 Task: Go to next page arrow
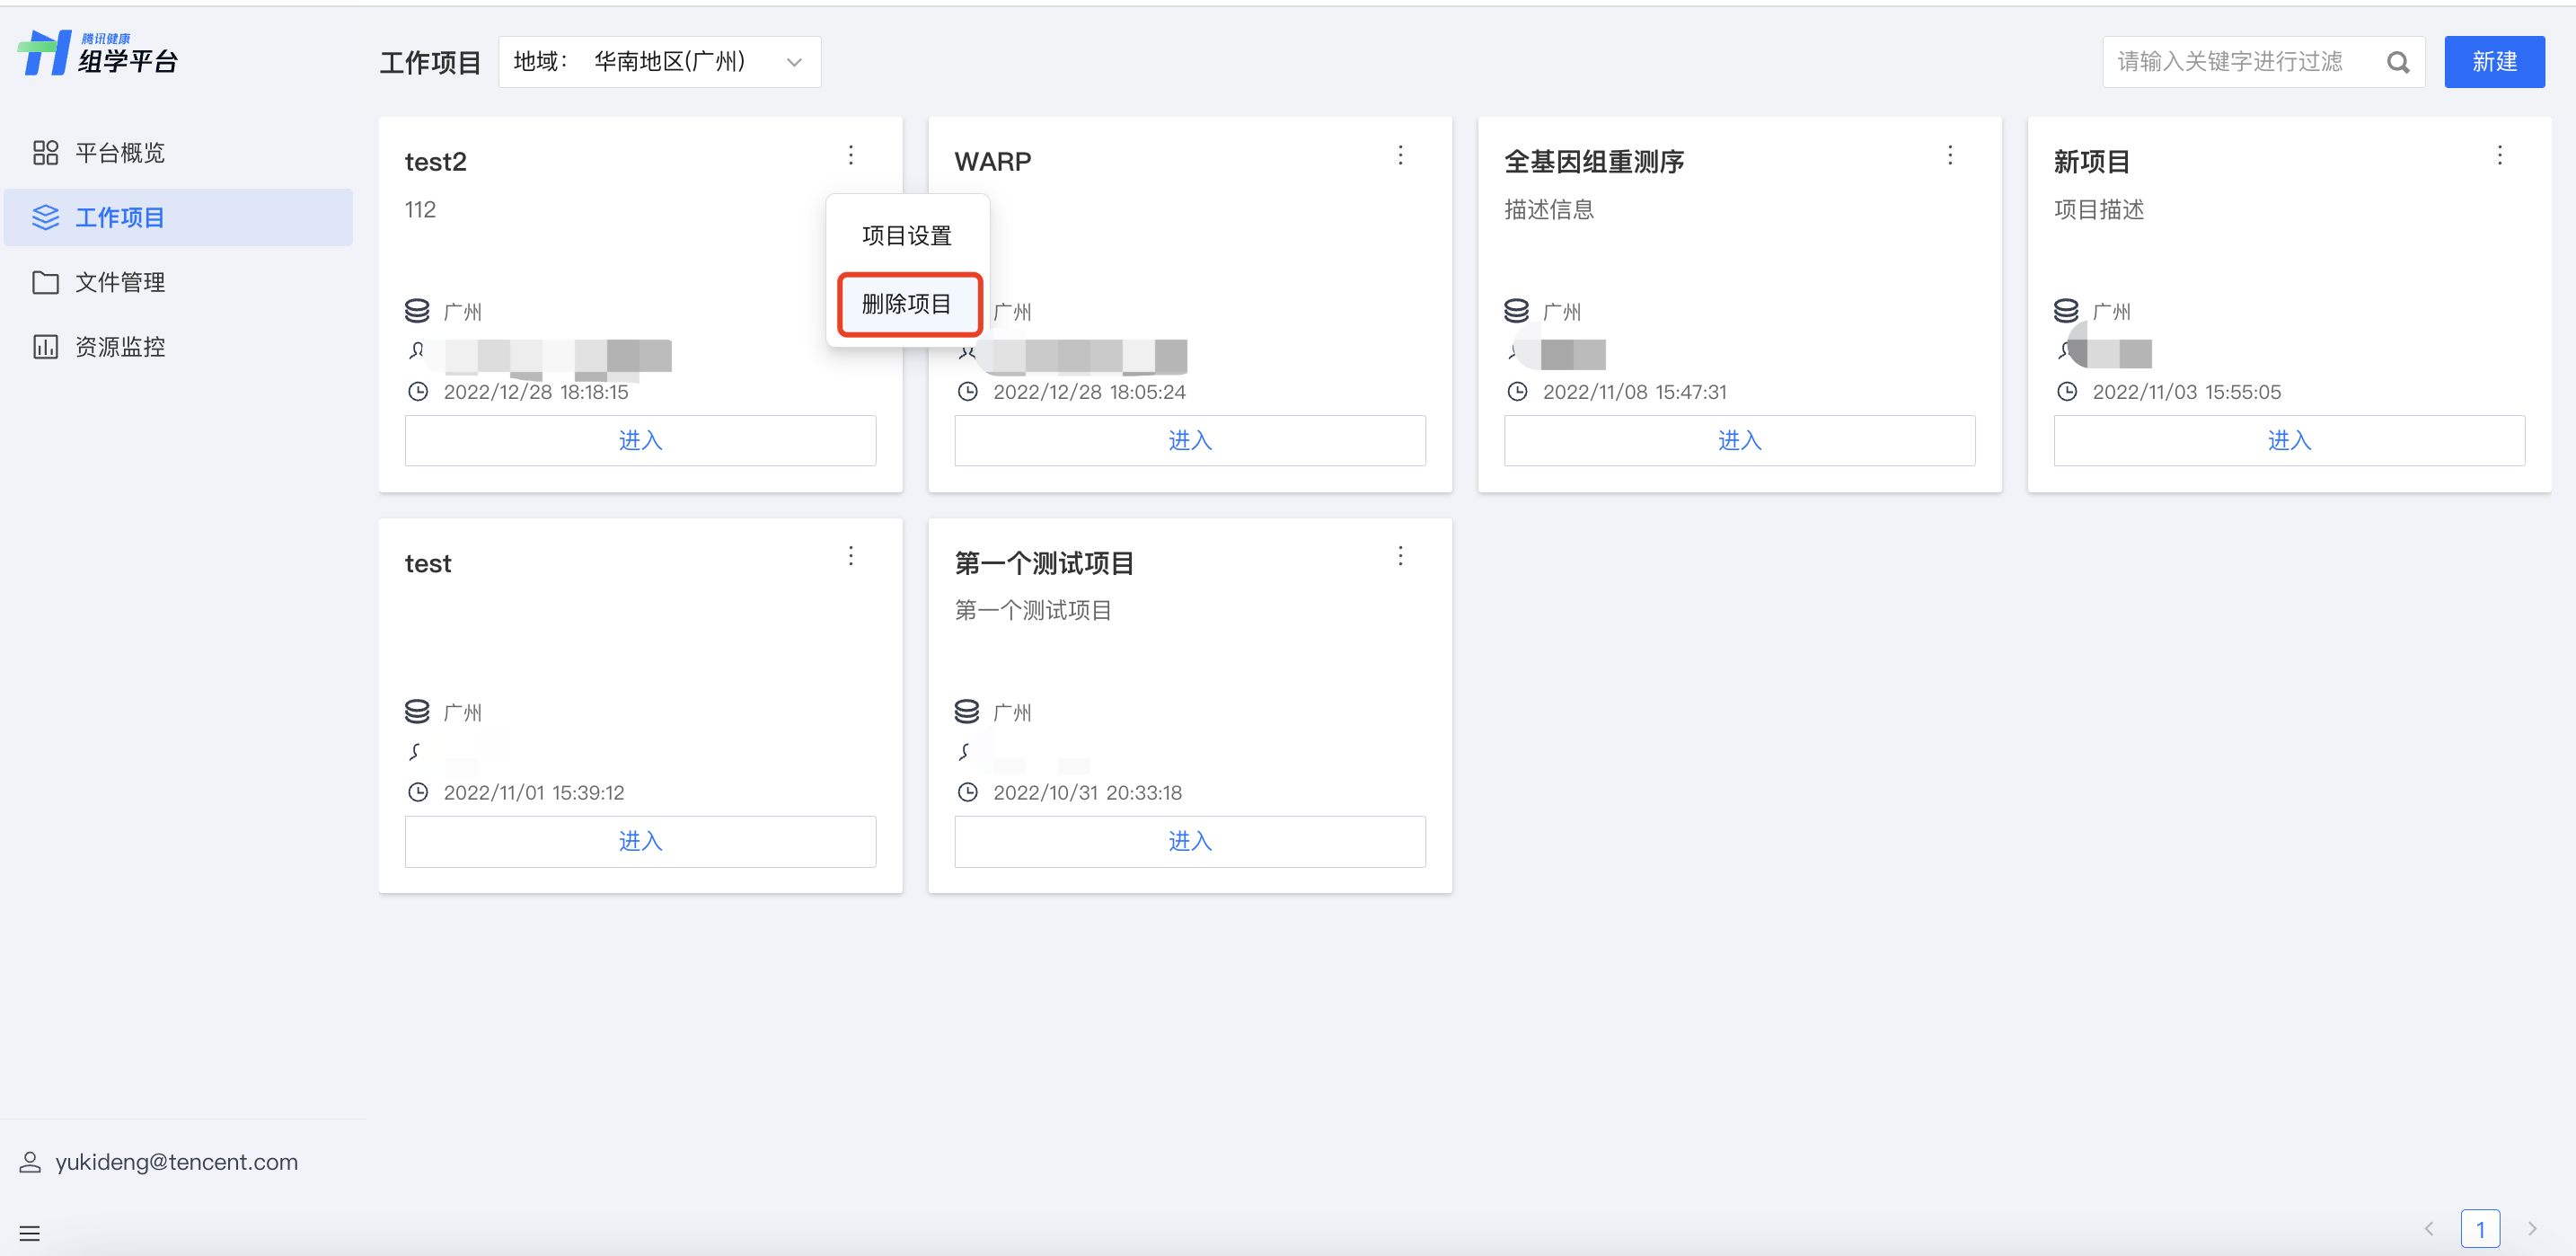point(2532,1228)
